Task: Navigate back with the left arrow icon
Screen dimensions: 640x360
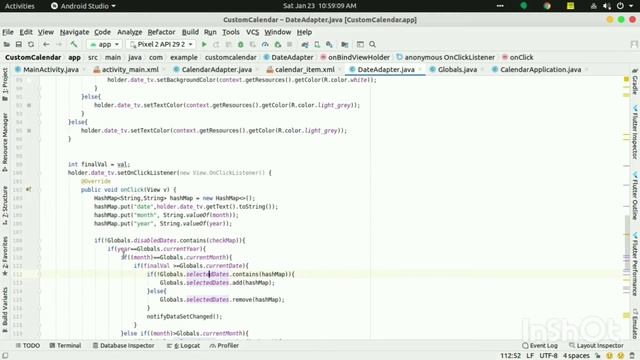Action: click(x=46, y=44)
